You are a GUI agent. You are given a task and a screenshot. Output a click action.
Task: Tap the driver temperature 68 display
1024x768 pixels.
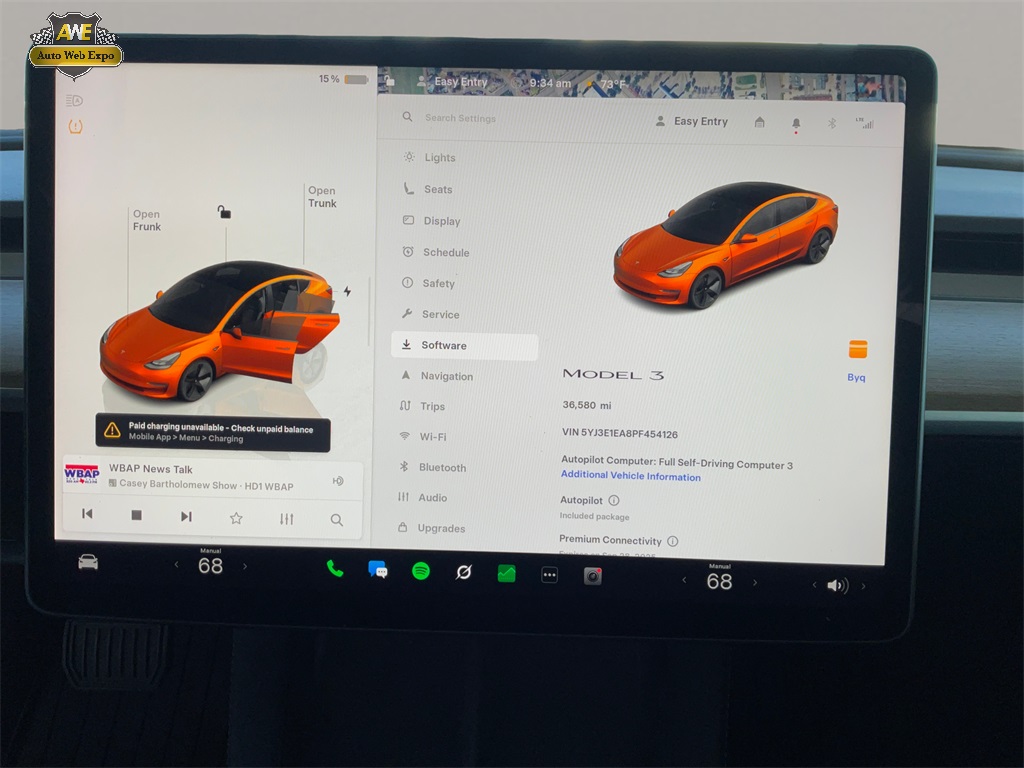tap(210, 565)
